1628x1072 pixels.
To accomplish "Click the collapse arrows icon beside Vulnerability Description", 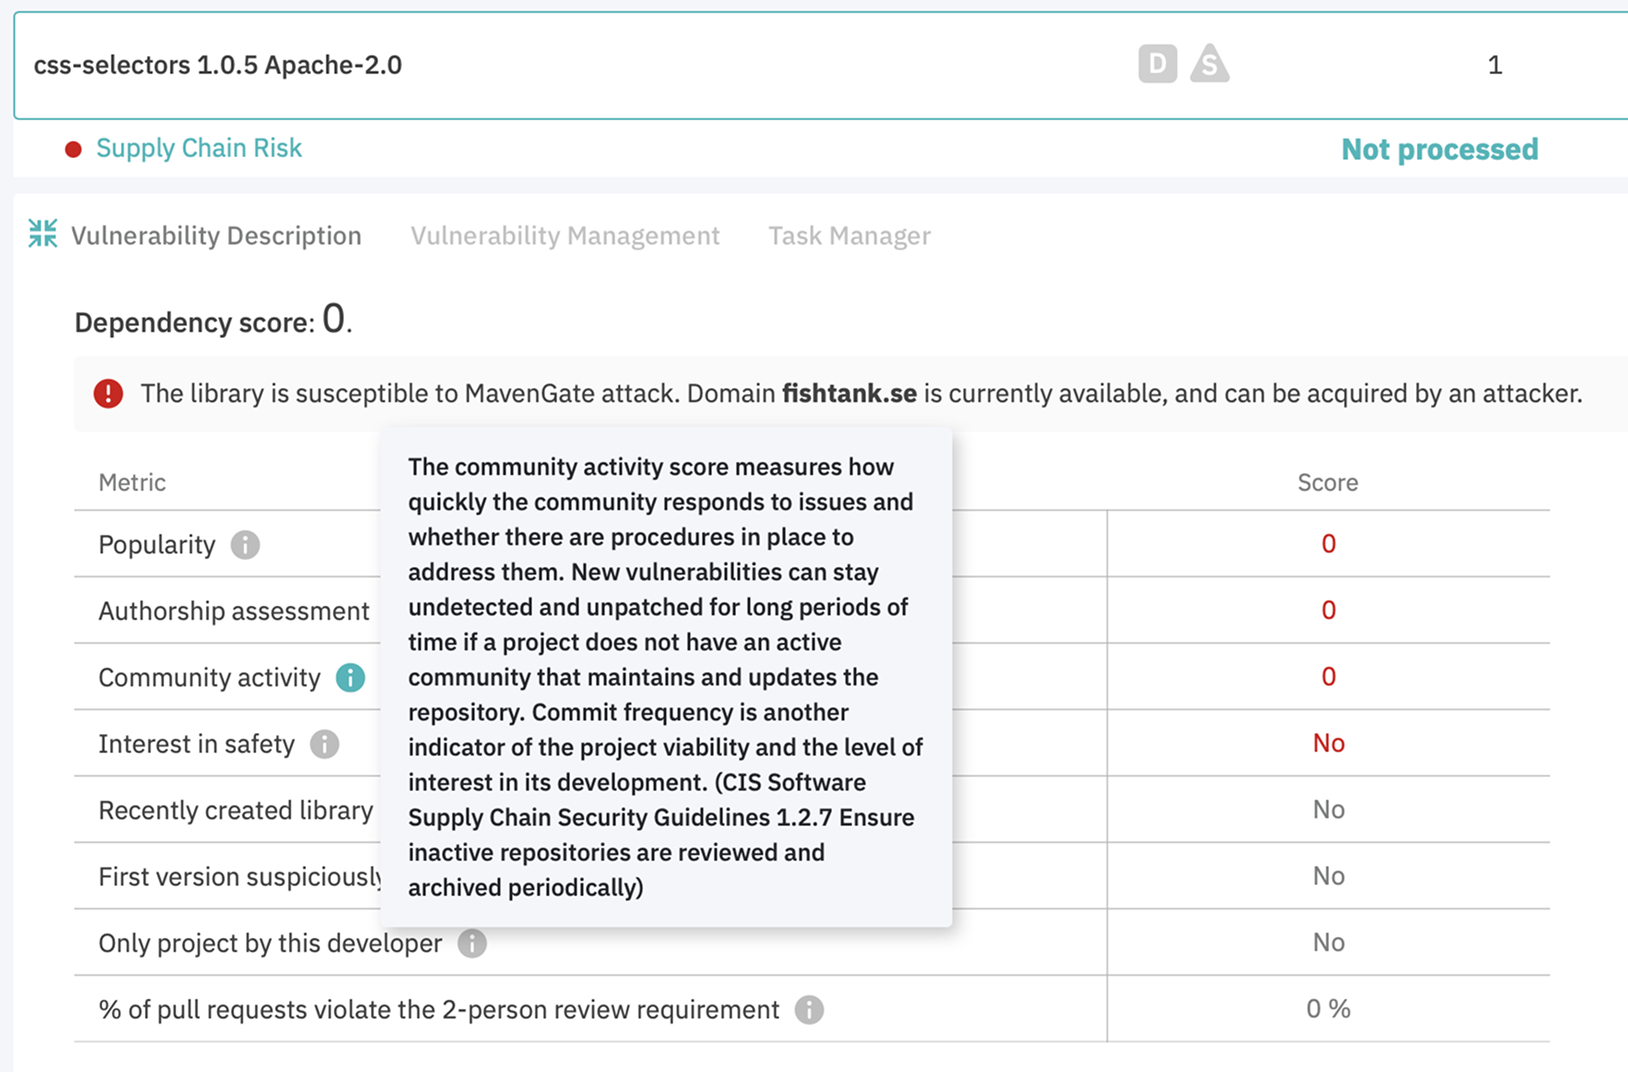I will click(x=42, y=234).
